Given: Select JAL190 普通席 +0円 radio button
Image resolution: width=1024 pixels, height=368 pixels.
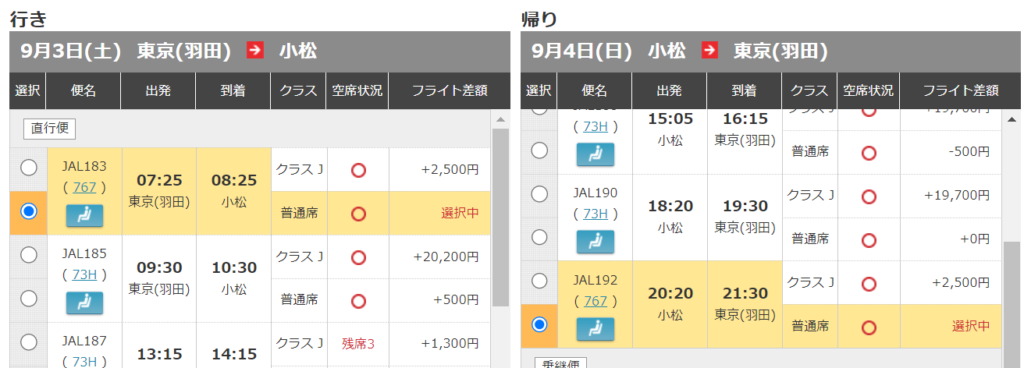Looking at the screenshot, I should tap(539, 237).
